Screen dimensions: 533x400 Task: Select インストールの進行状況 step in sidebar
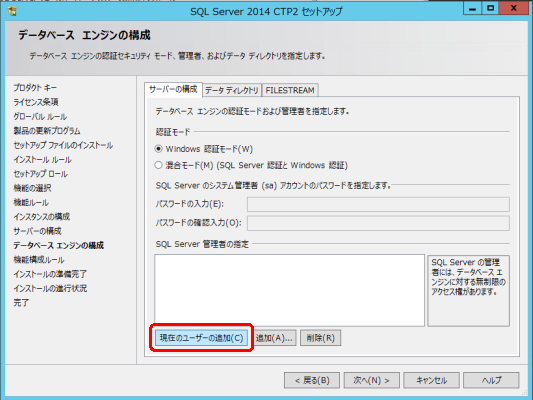tap(50, 289)
